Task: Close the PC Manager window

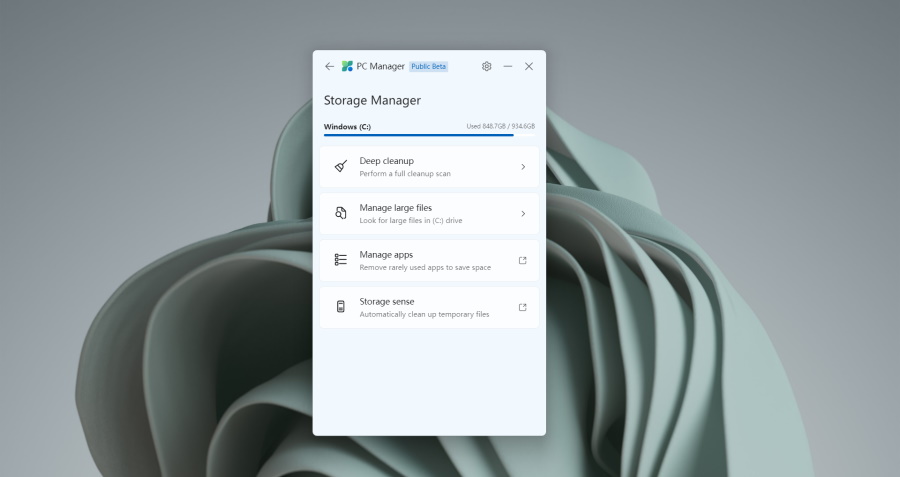Action: tap(529, 67)
